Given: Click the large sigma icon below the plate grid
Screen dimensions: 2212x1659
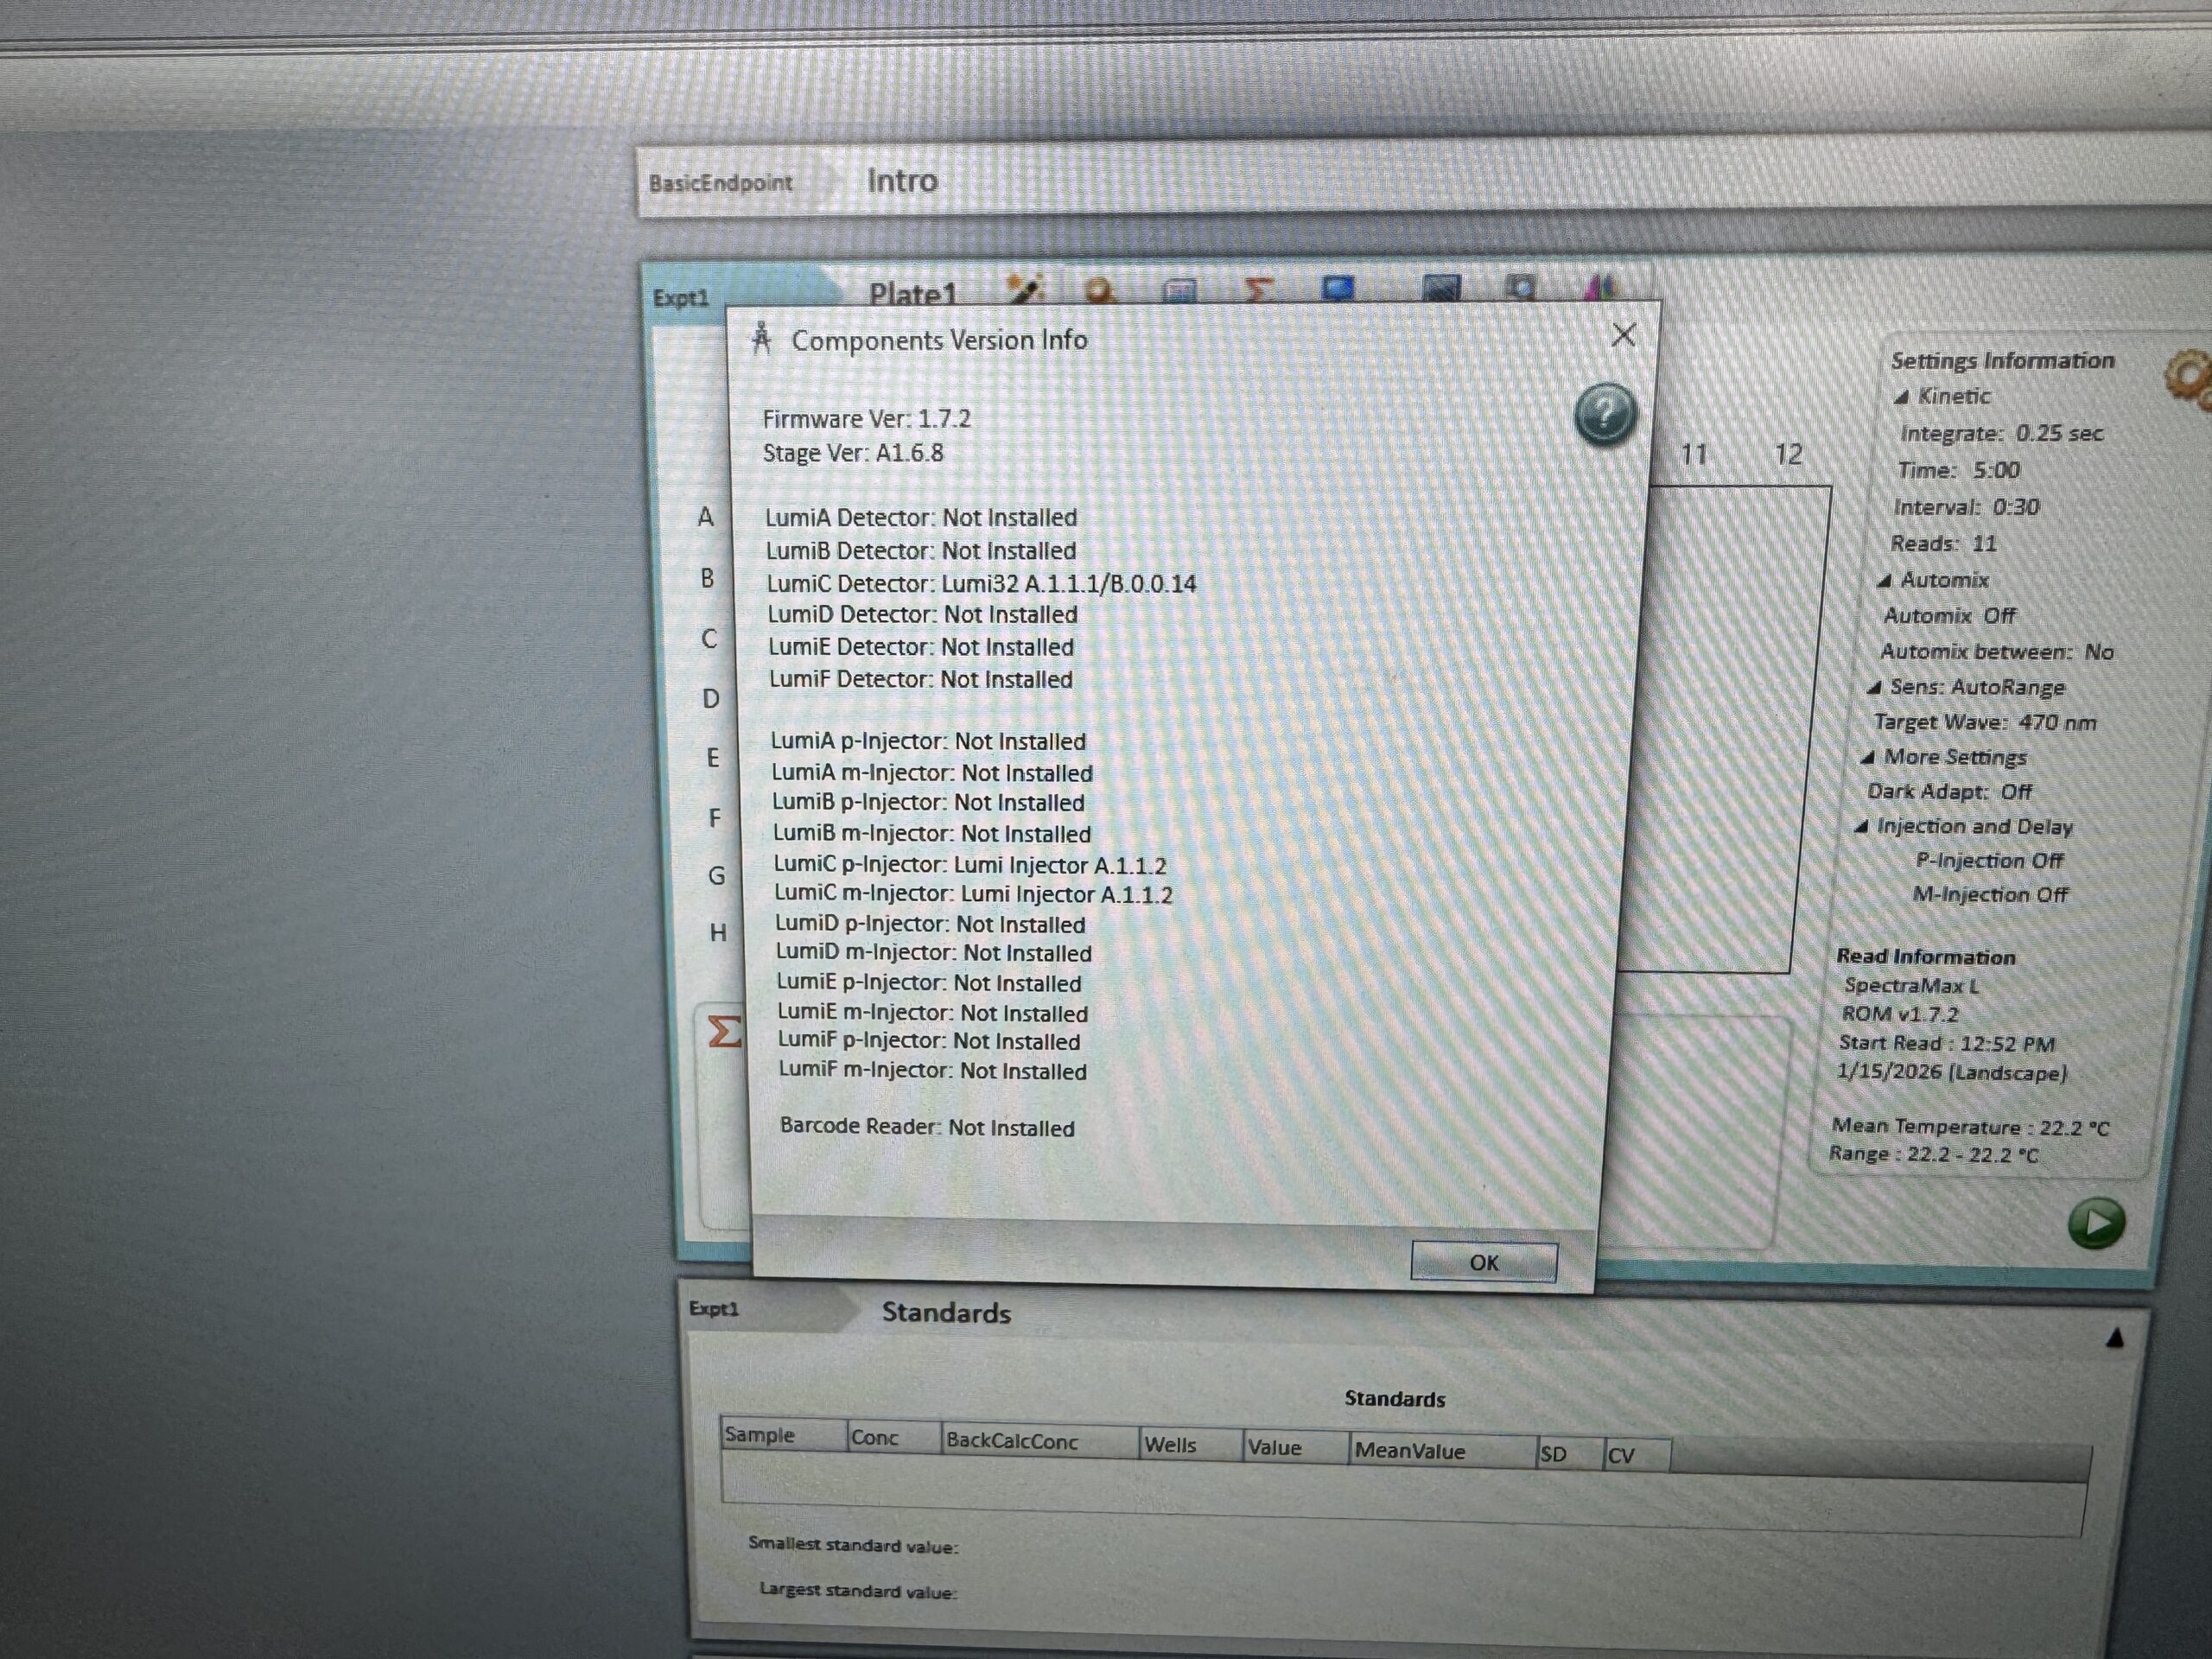Looking at the screenshot, I should tap(724, 1031).
